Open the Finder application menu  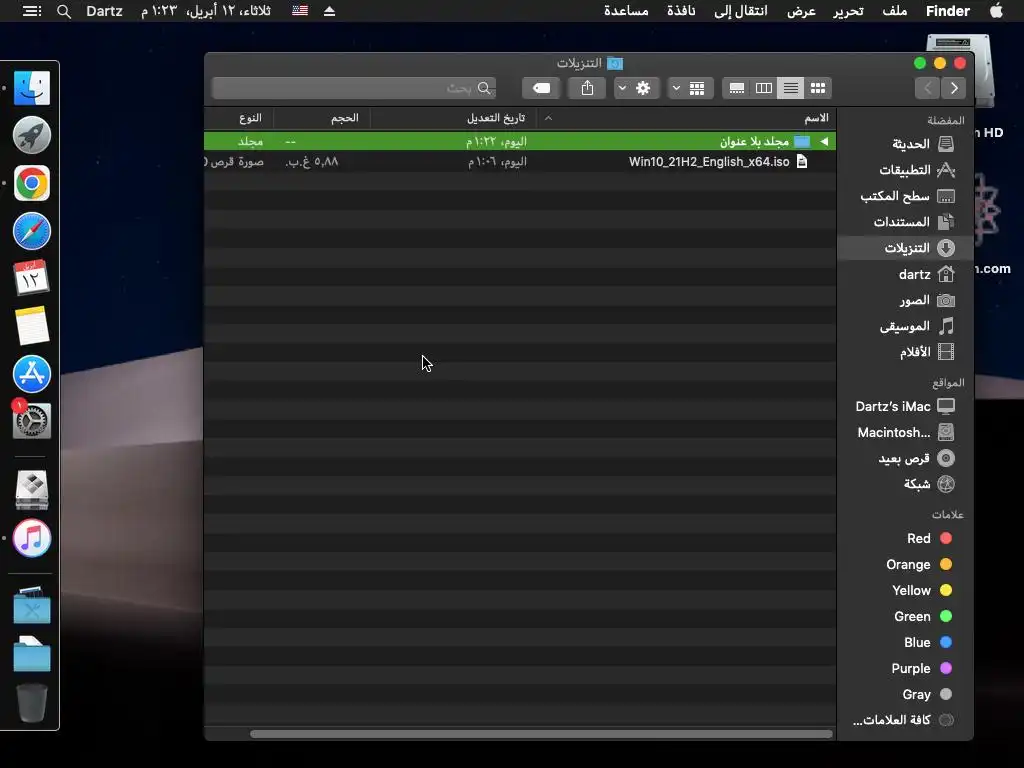[x=948, y=10]
